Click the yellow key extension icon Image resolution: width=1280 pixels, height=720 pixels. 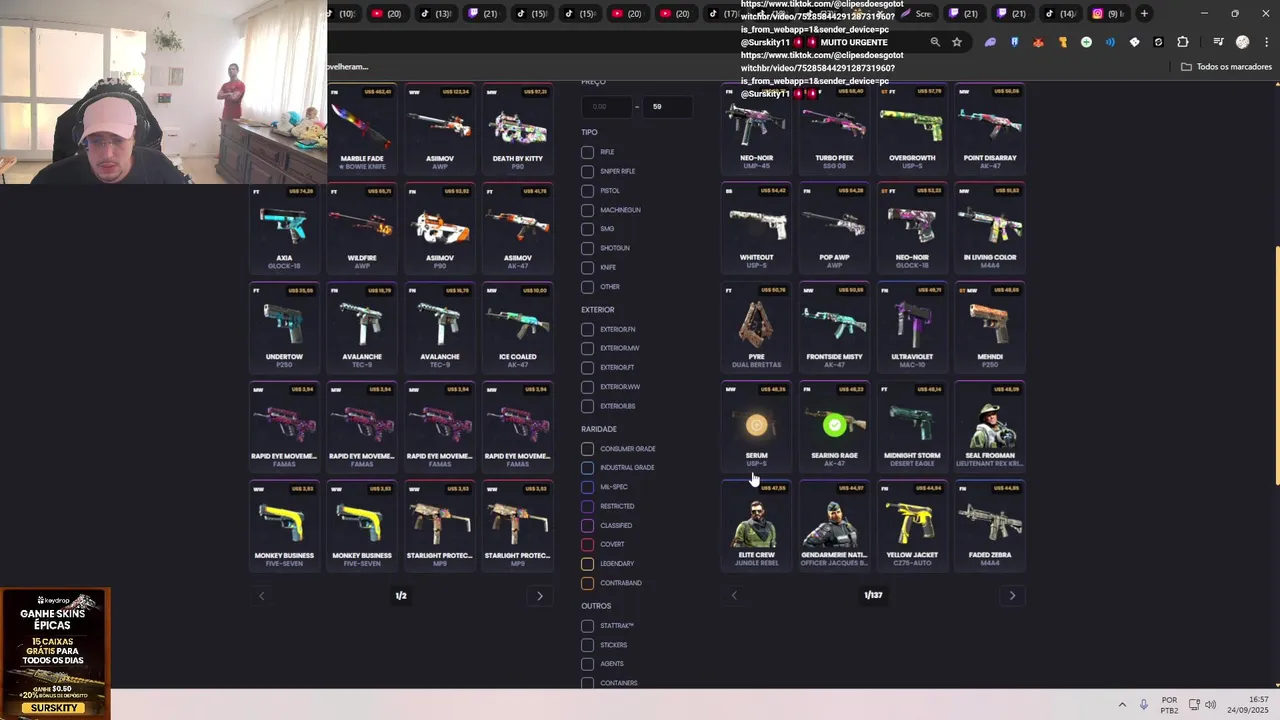pos(1062,42)
